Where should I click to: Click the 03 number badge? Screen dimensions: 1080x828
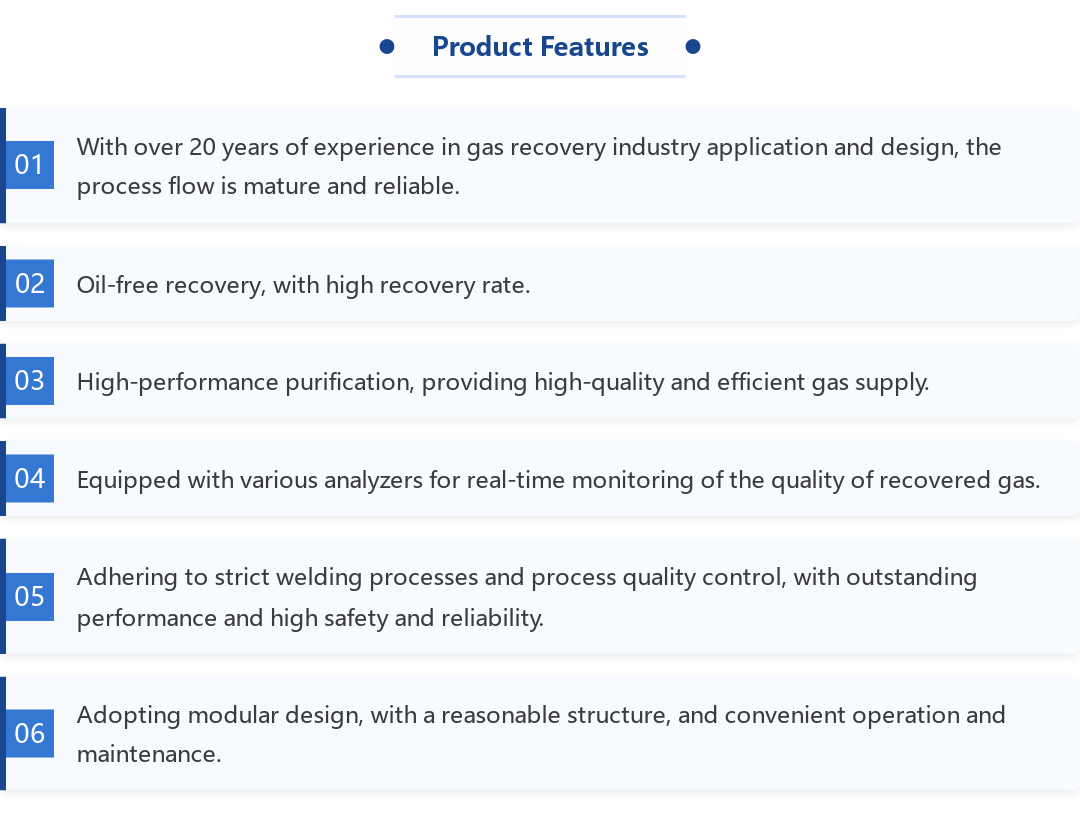point(30,380)
